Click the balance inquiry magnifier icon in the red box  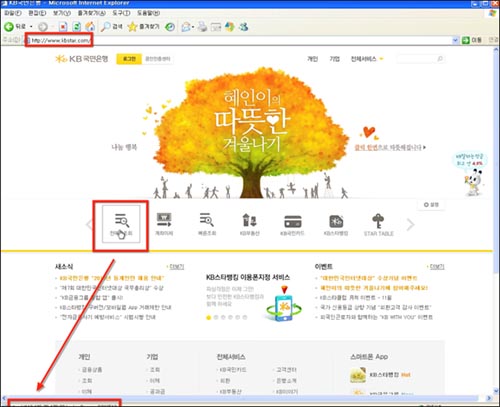tap(121, 221)
